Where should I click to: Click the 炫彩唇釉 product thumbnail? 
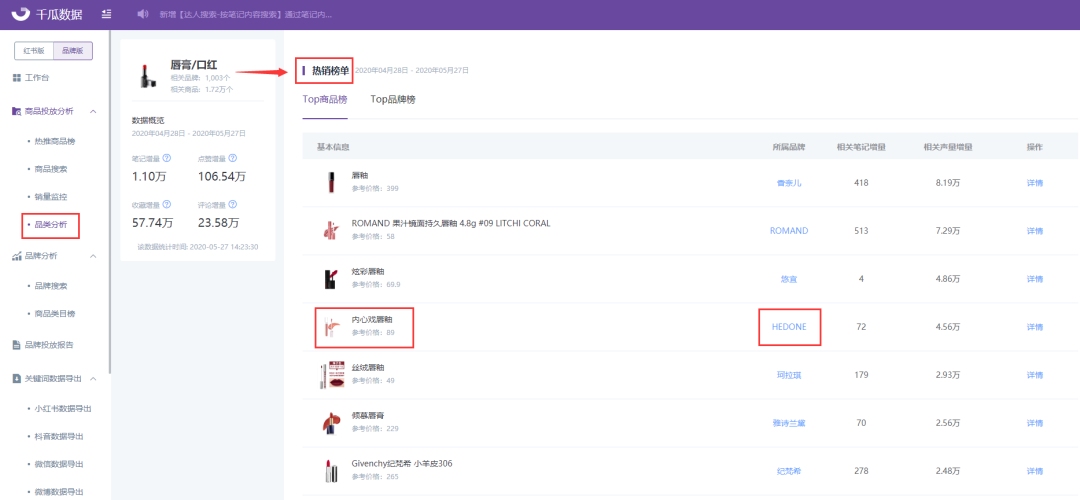click(x=329, y=278)
